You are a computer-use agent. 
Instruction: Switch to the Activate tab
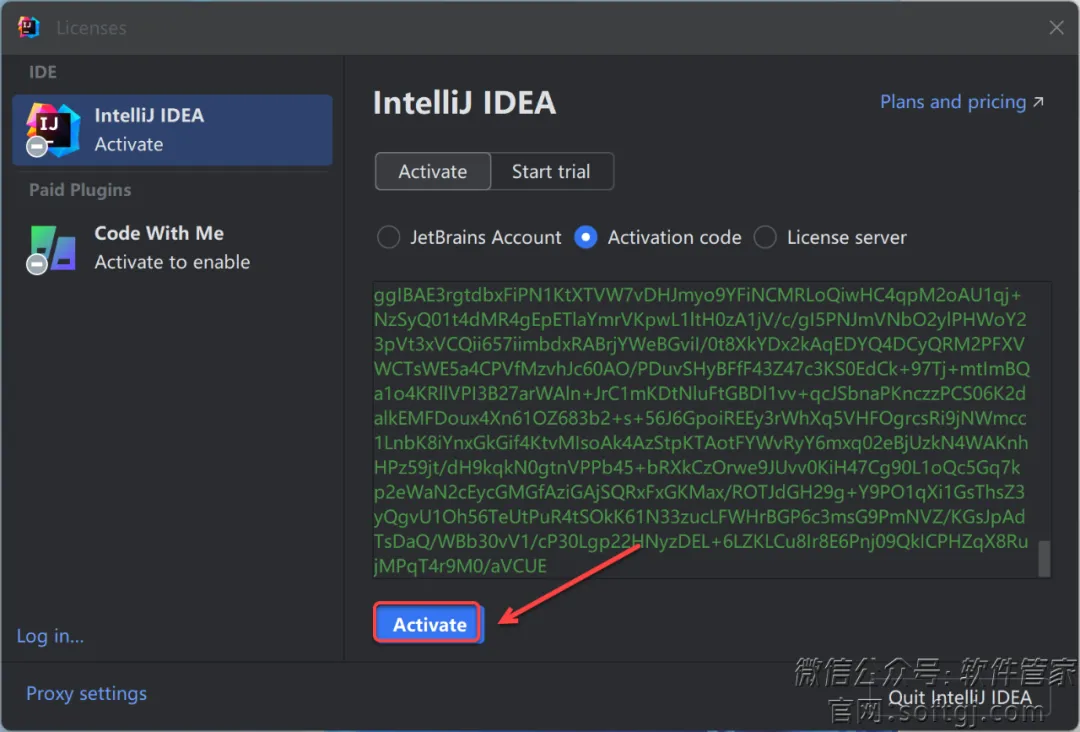click(433, 171)
